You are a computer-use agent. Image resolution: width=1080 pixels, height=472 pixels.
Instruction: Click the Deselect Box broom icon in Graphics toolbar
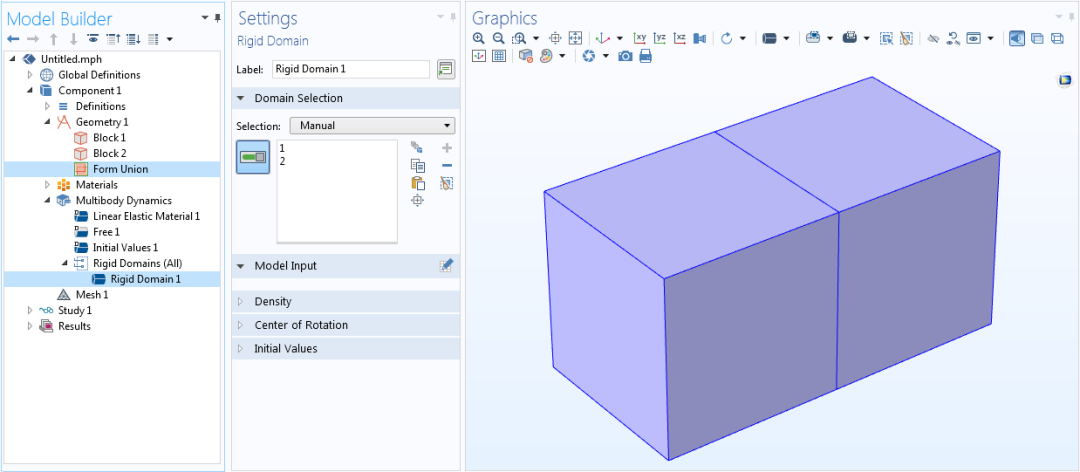pos(906,39)
